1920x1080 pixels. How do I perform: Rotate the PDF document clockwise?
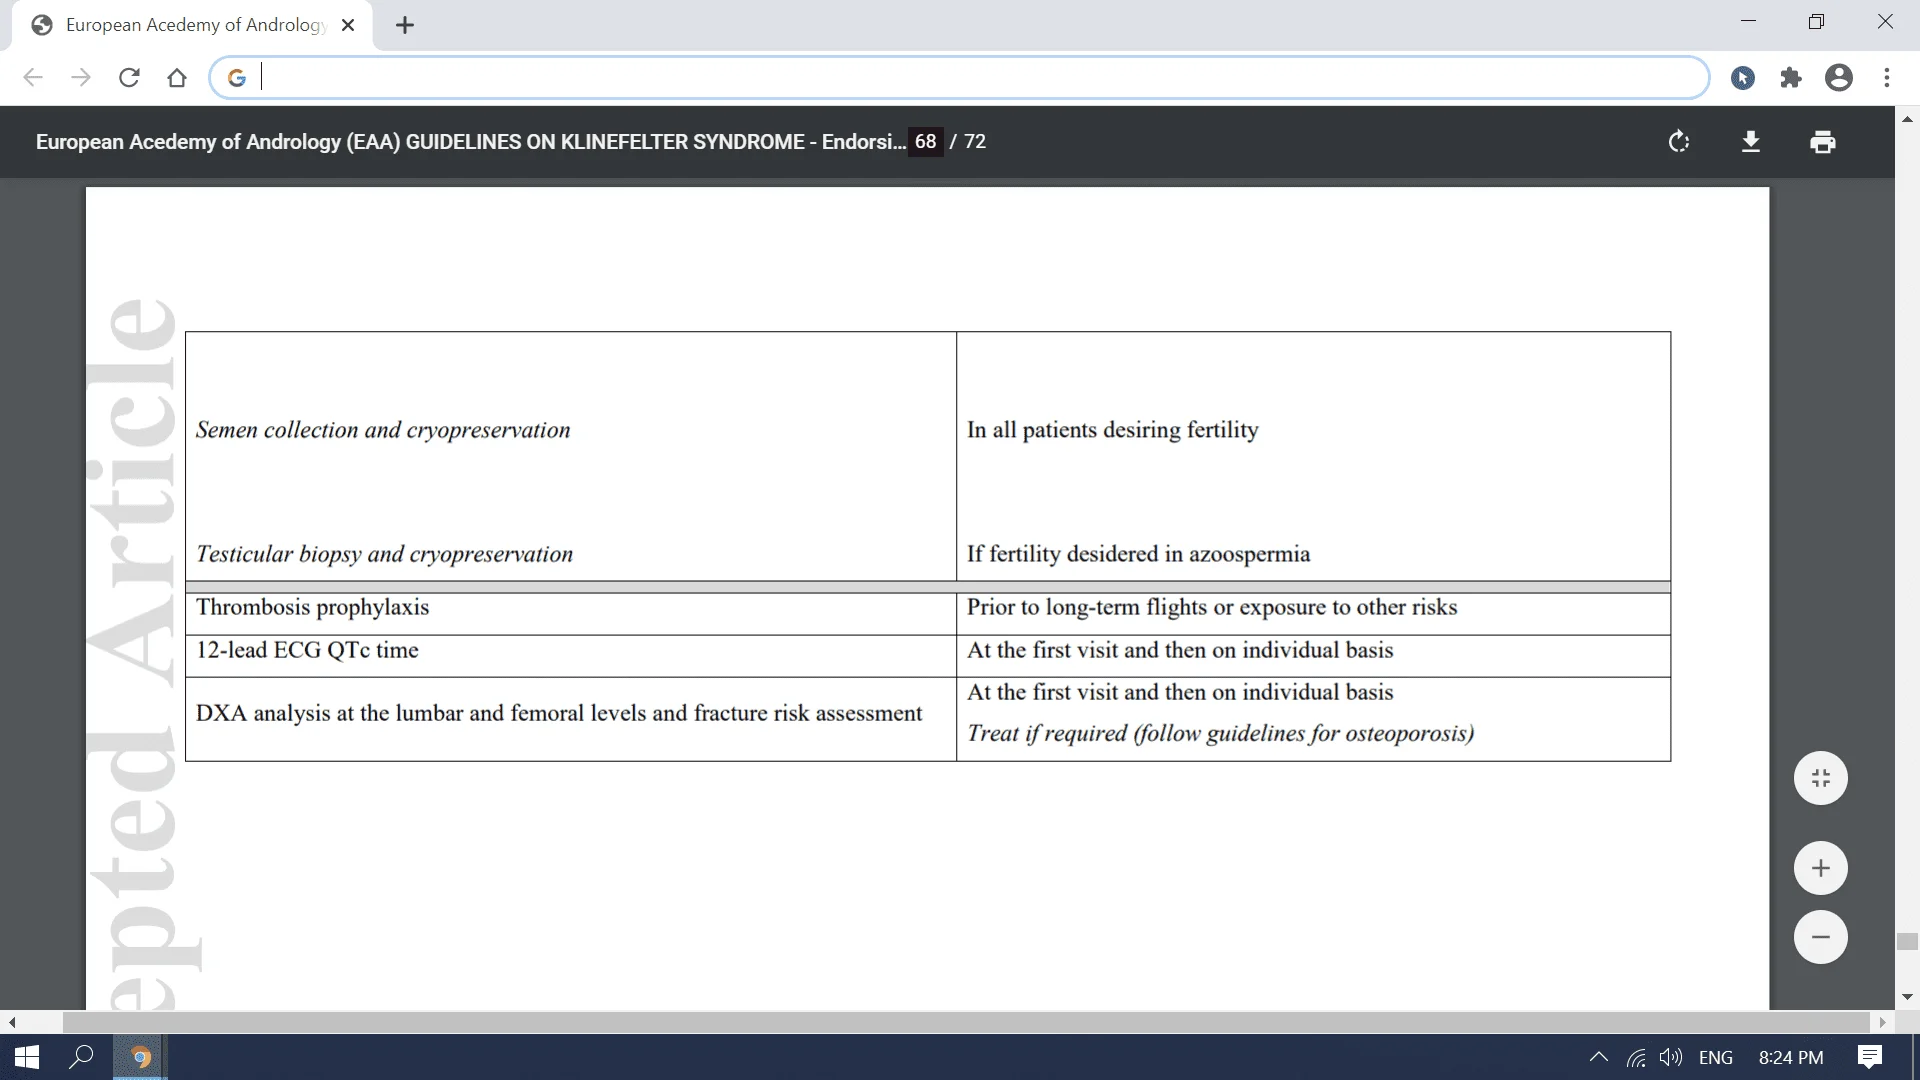[1679, 142]
